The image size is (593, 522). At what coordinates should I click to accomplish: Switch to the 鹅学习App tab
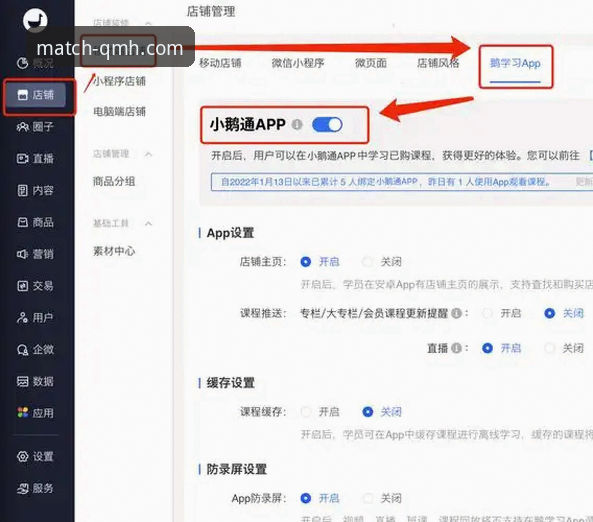click(515, 63)
